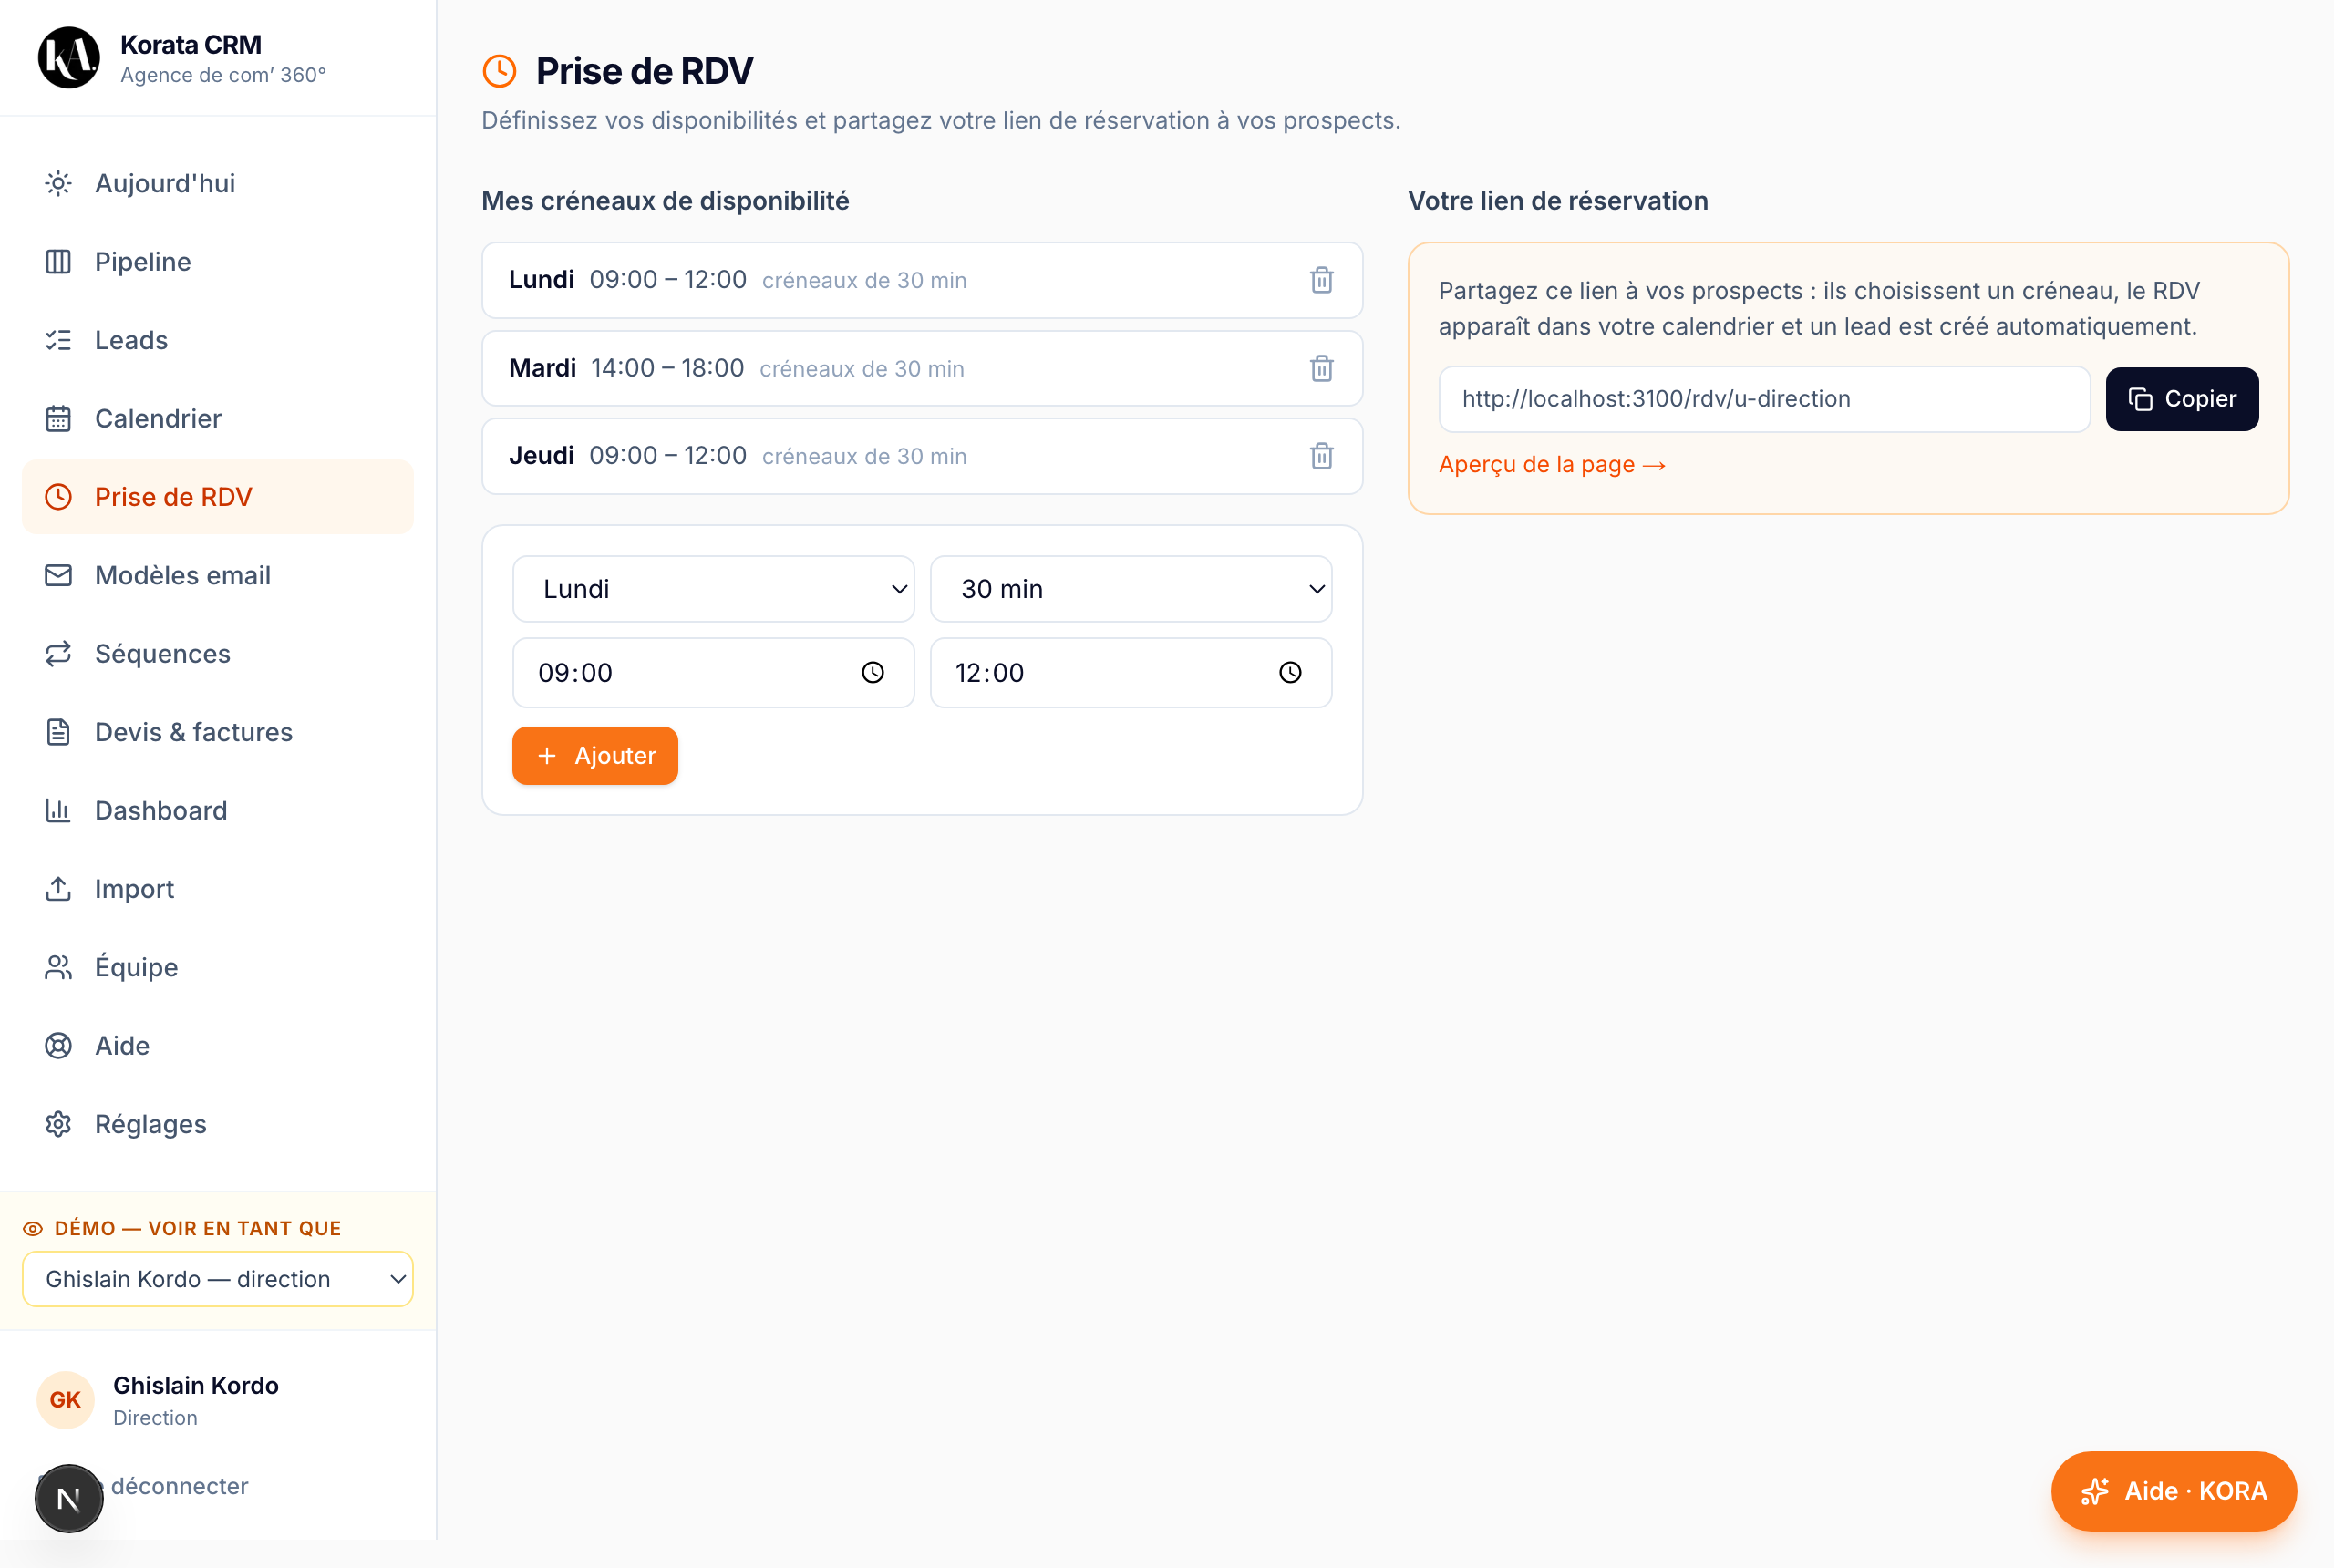Open the Leads list
The image size is (2334, 1568).
218,340
